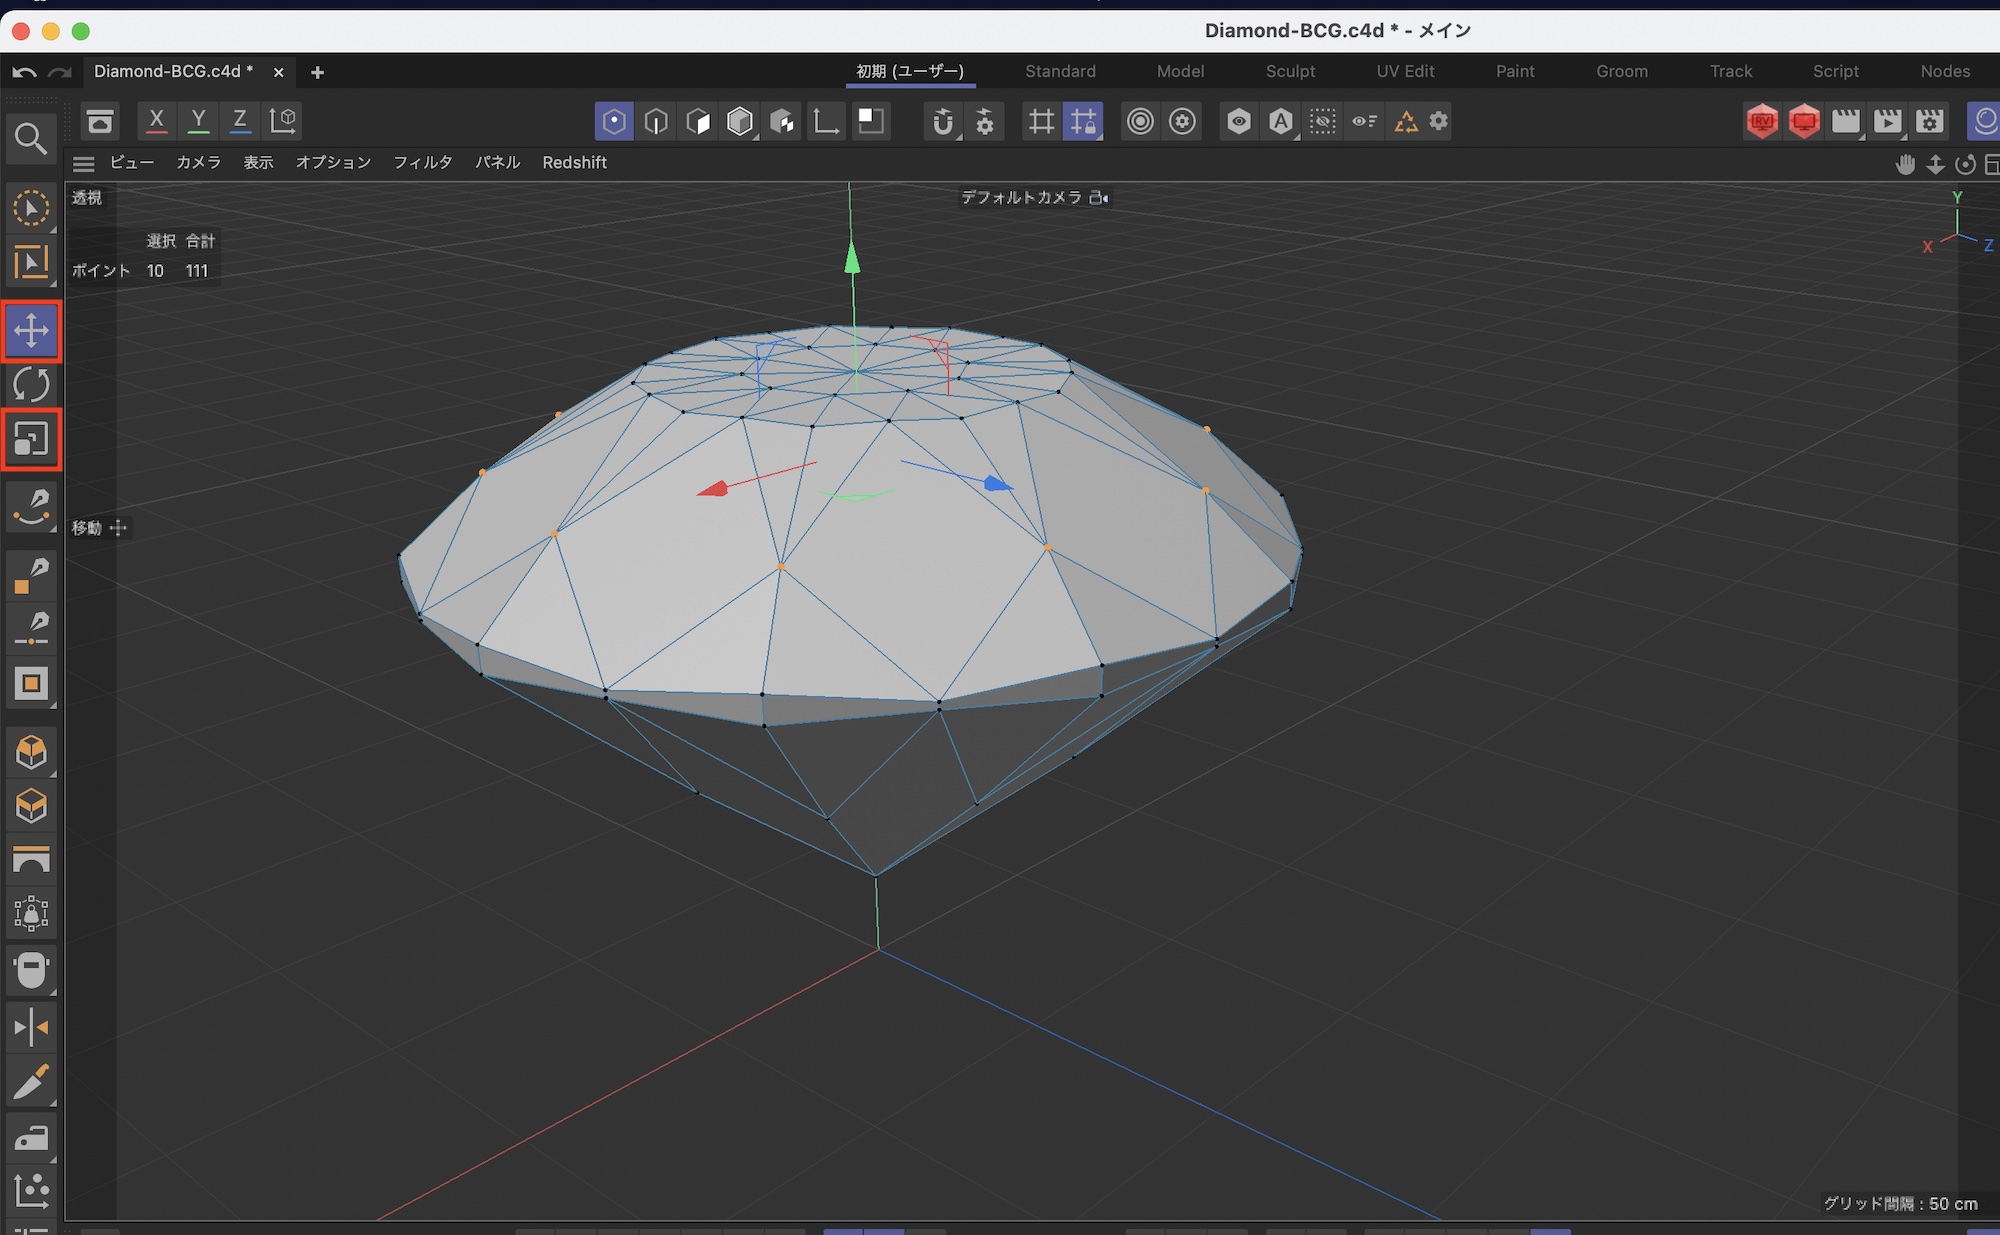Switch to the Sculpt layout tab
Viewport: 2000px width, 1235px height.
click(1290, 71)
